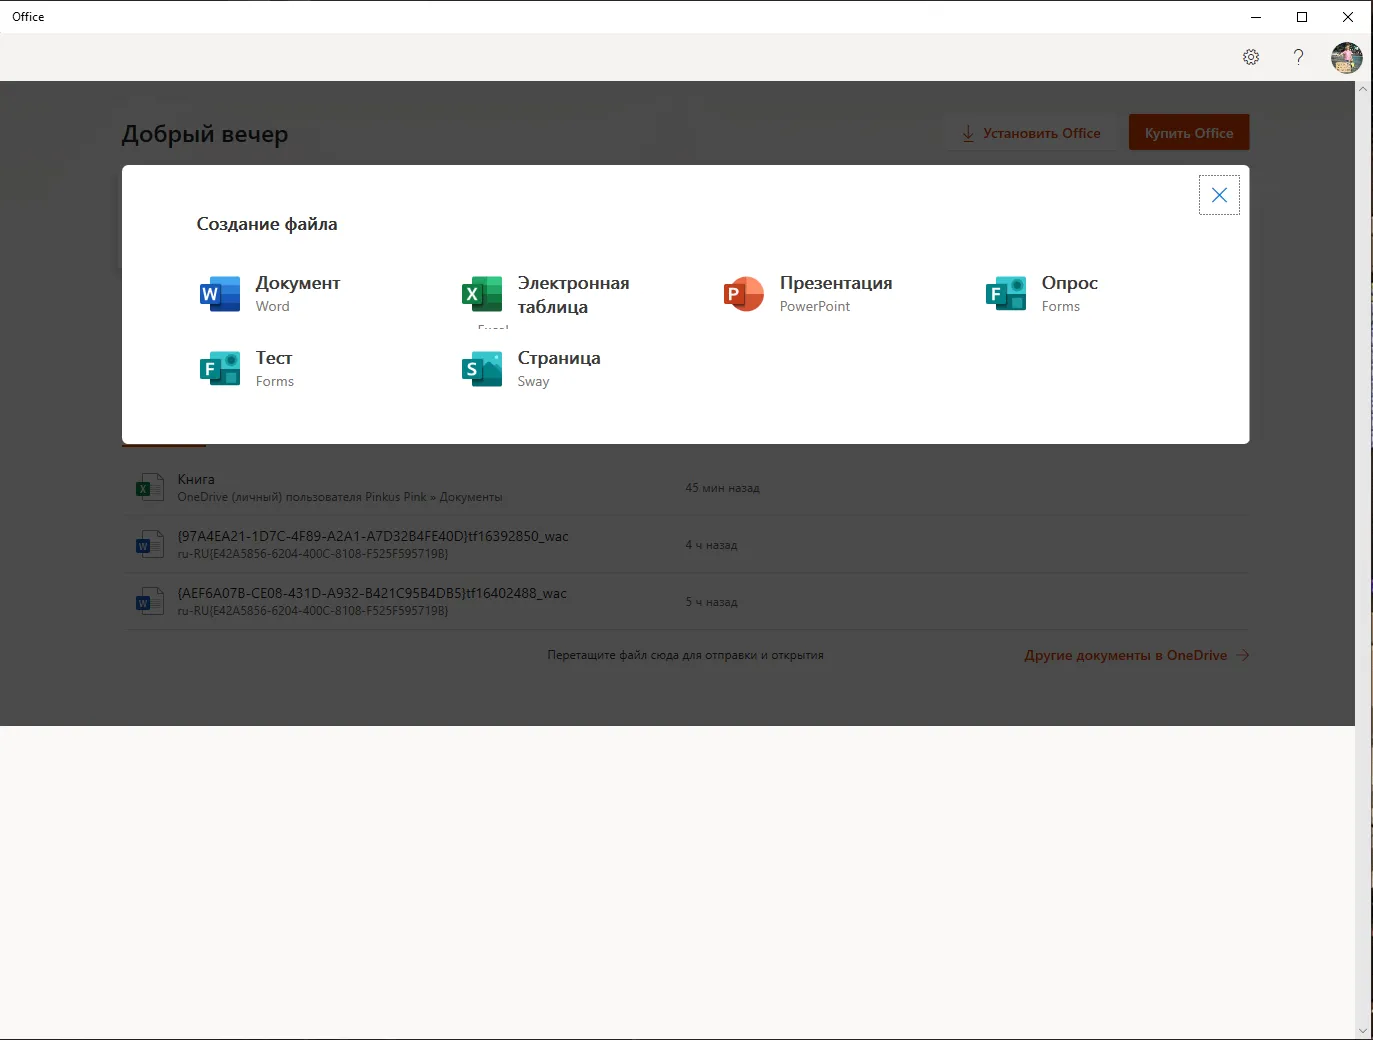
Task: Open the file starting with {AEF6A07B
Action: (686, 602)
